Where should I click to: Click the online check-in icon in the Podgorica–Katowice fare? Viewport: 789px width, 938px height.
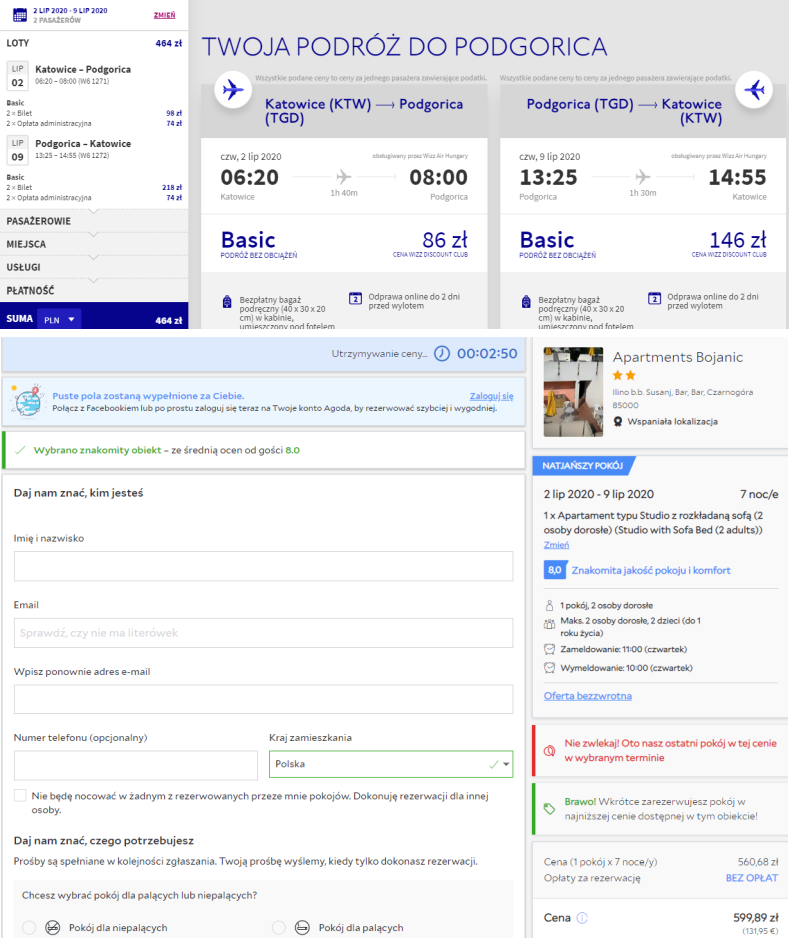(x=654, y=299)
